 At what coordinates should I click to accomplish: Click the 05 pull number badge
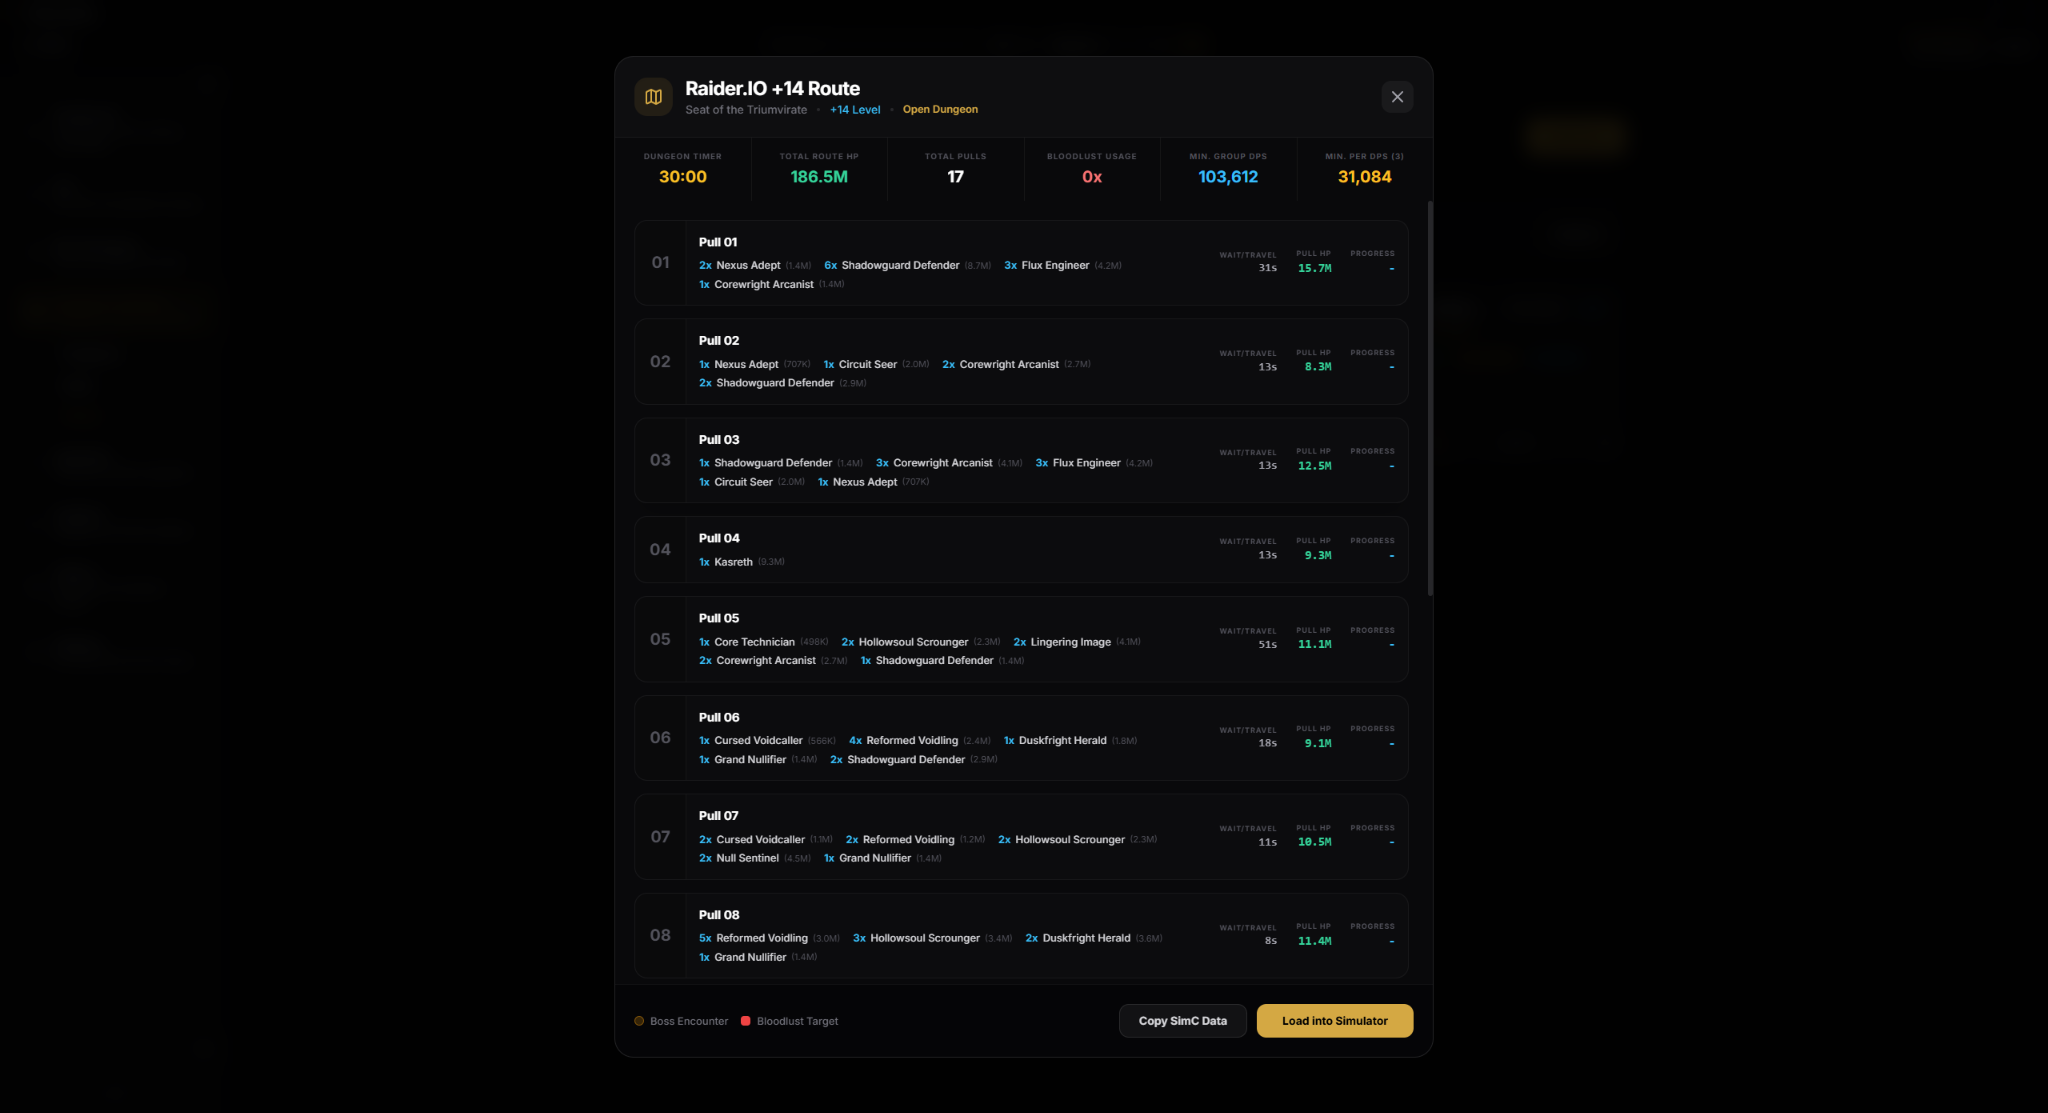click(x=660, y=639)
